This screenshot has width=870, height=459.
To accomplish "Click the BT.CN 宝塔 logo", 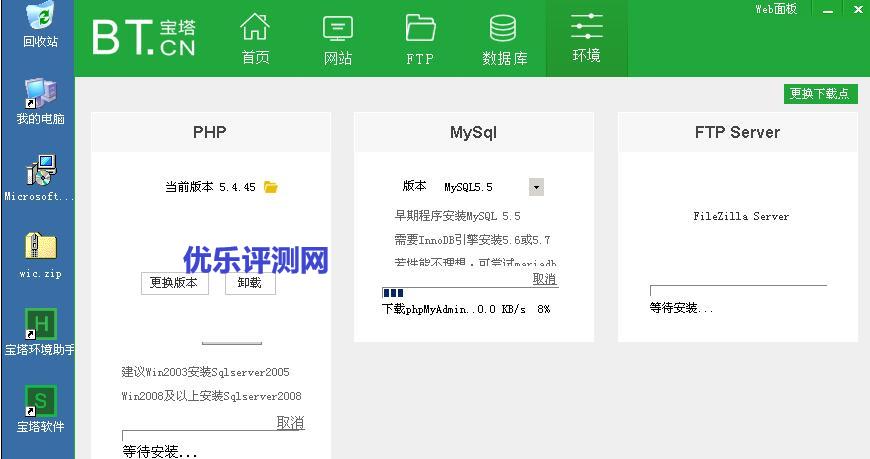I will pos(144,38).
